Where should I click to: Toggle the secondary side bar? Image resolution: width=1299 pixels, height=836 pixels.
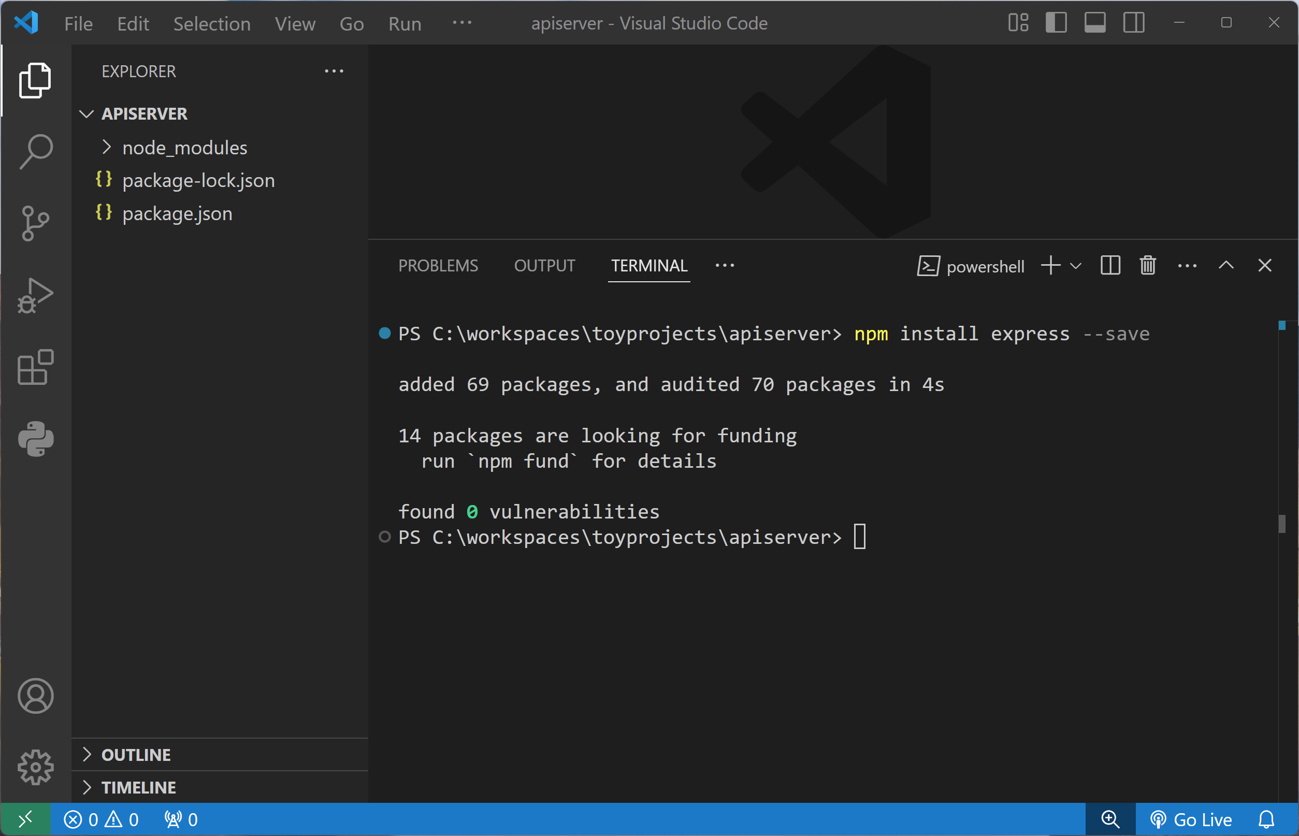click(x=1134, y=22)
